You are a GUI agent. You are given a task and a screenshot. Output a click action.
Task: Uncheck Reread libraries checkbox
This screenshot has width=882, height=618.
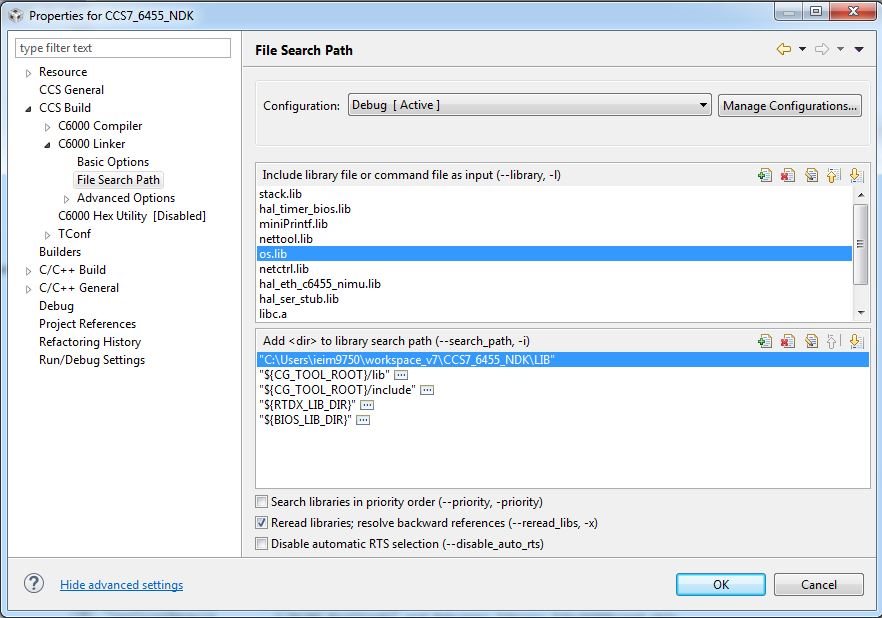tap(262, 523)
